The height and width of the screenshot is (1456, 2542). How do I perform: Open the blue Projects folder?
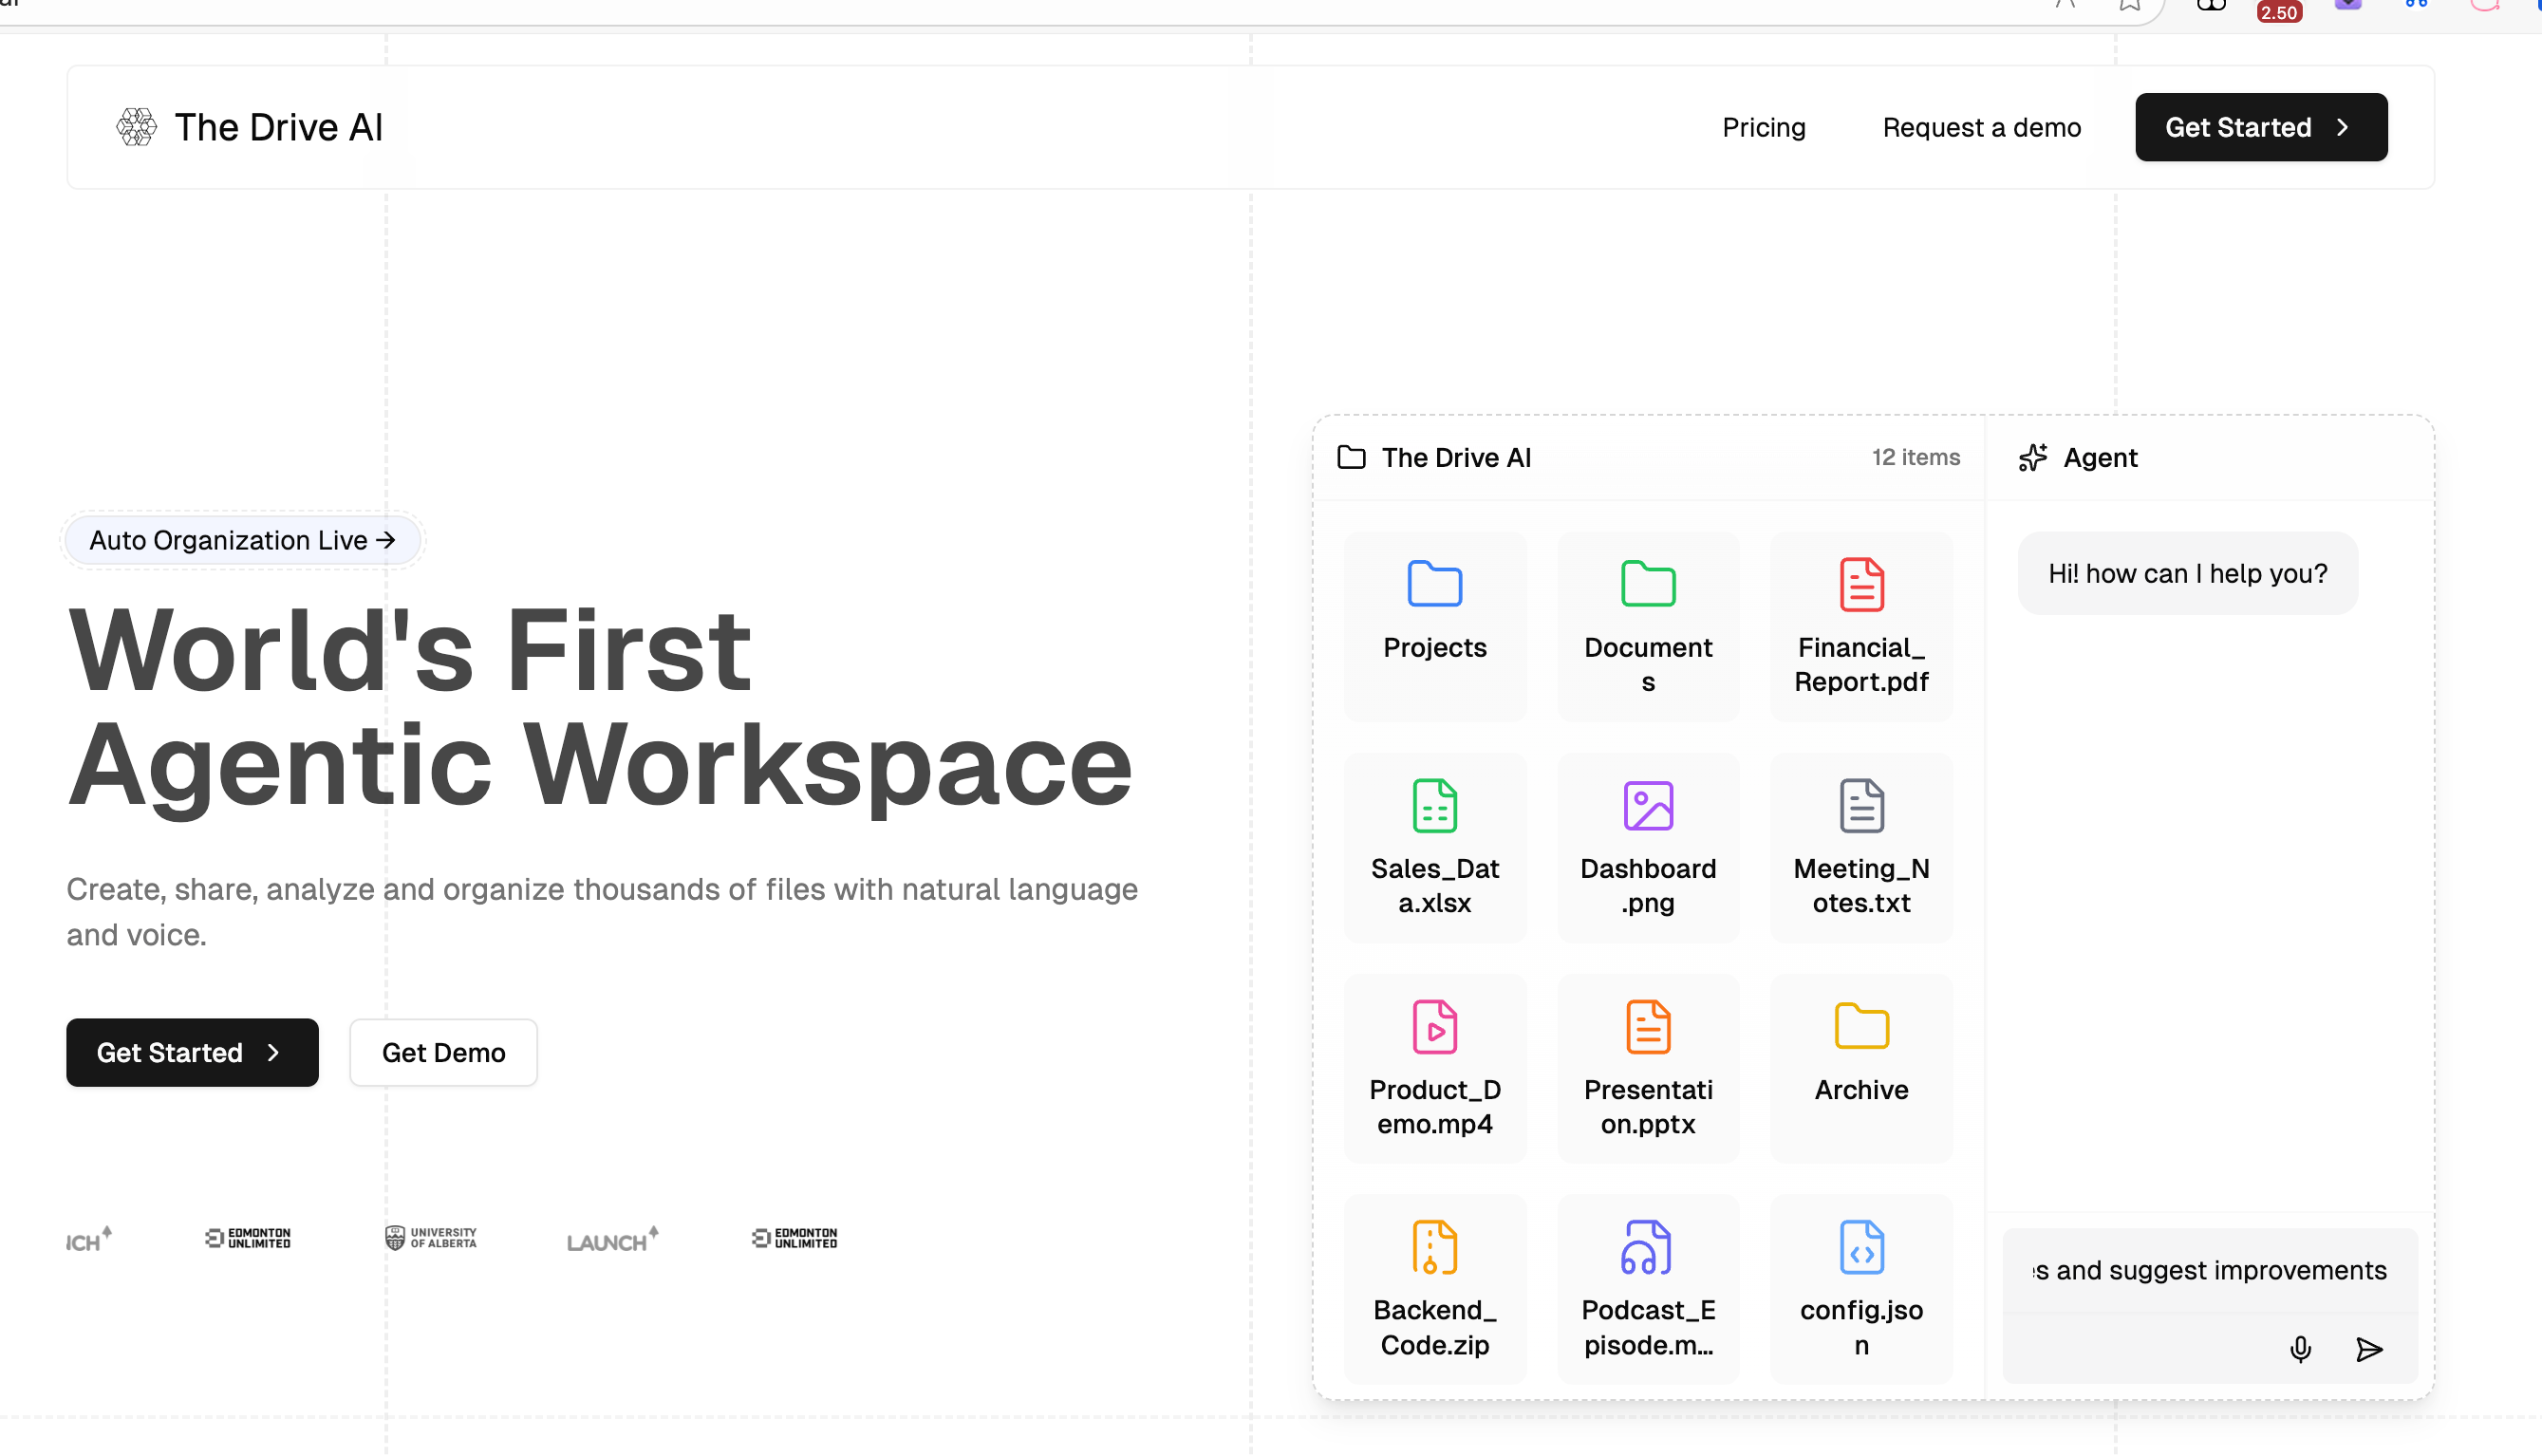coord(1434,583)
